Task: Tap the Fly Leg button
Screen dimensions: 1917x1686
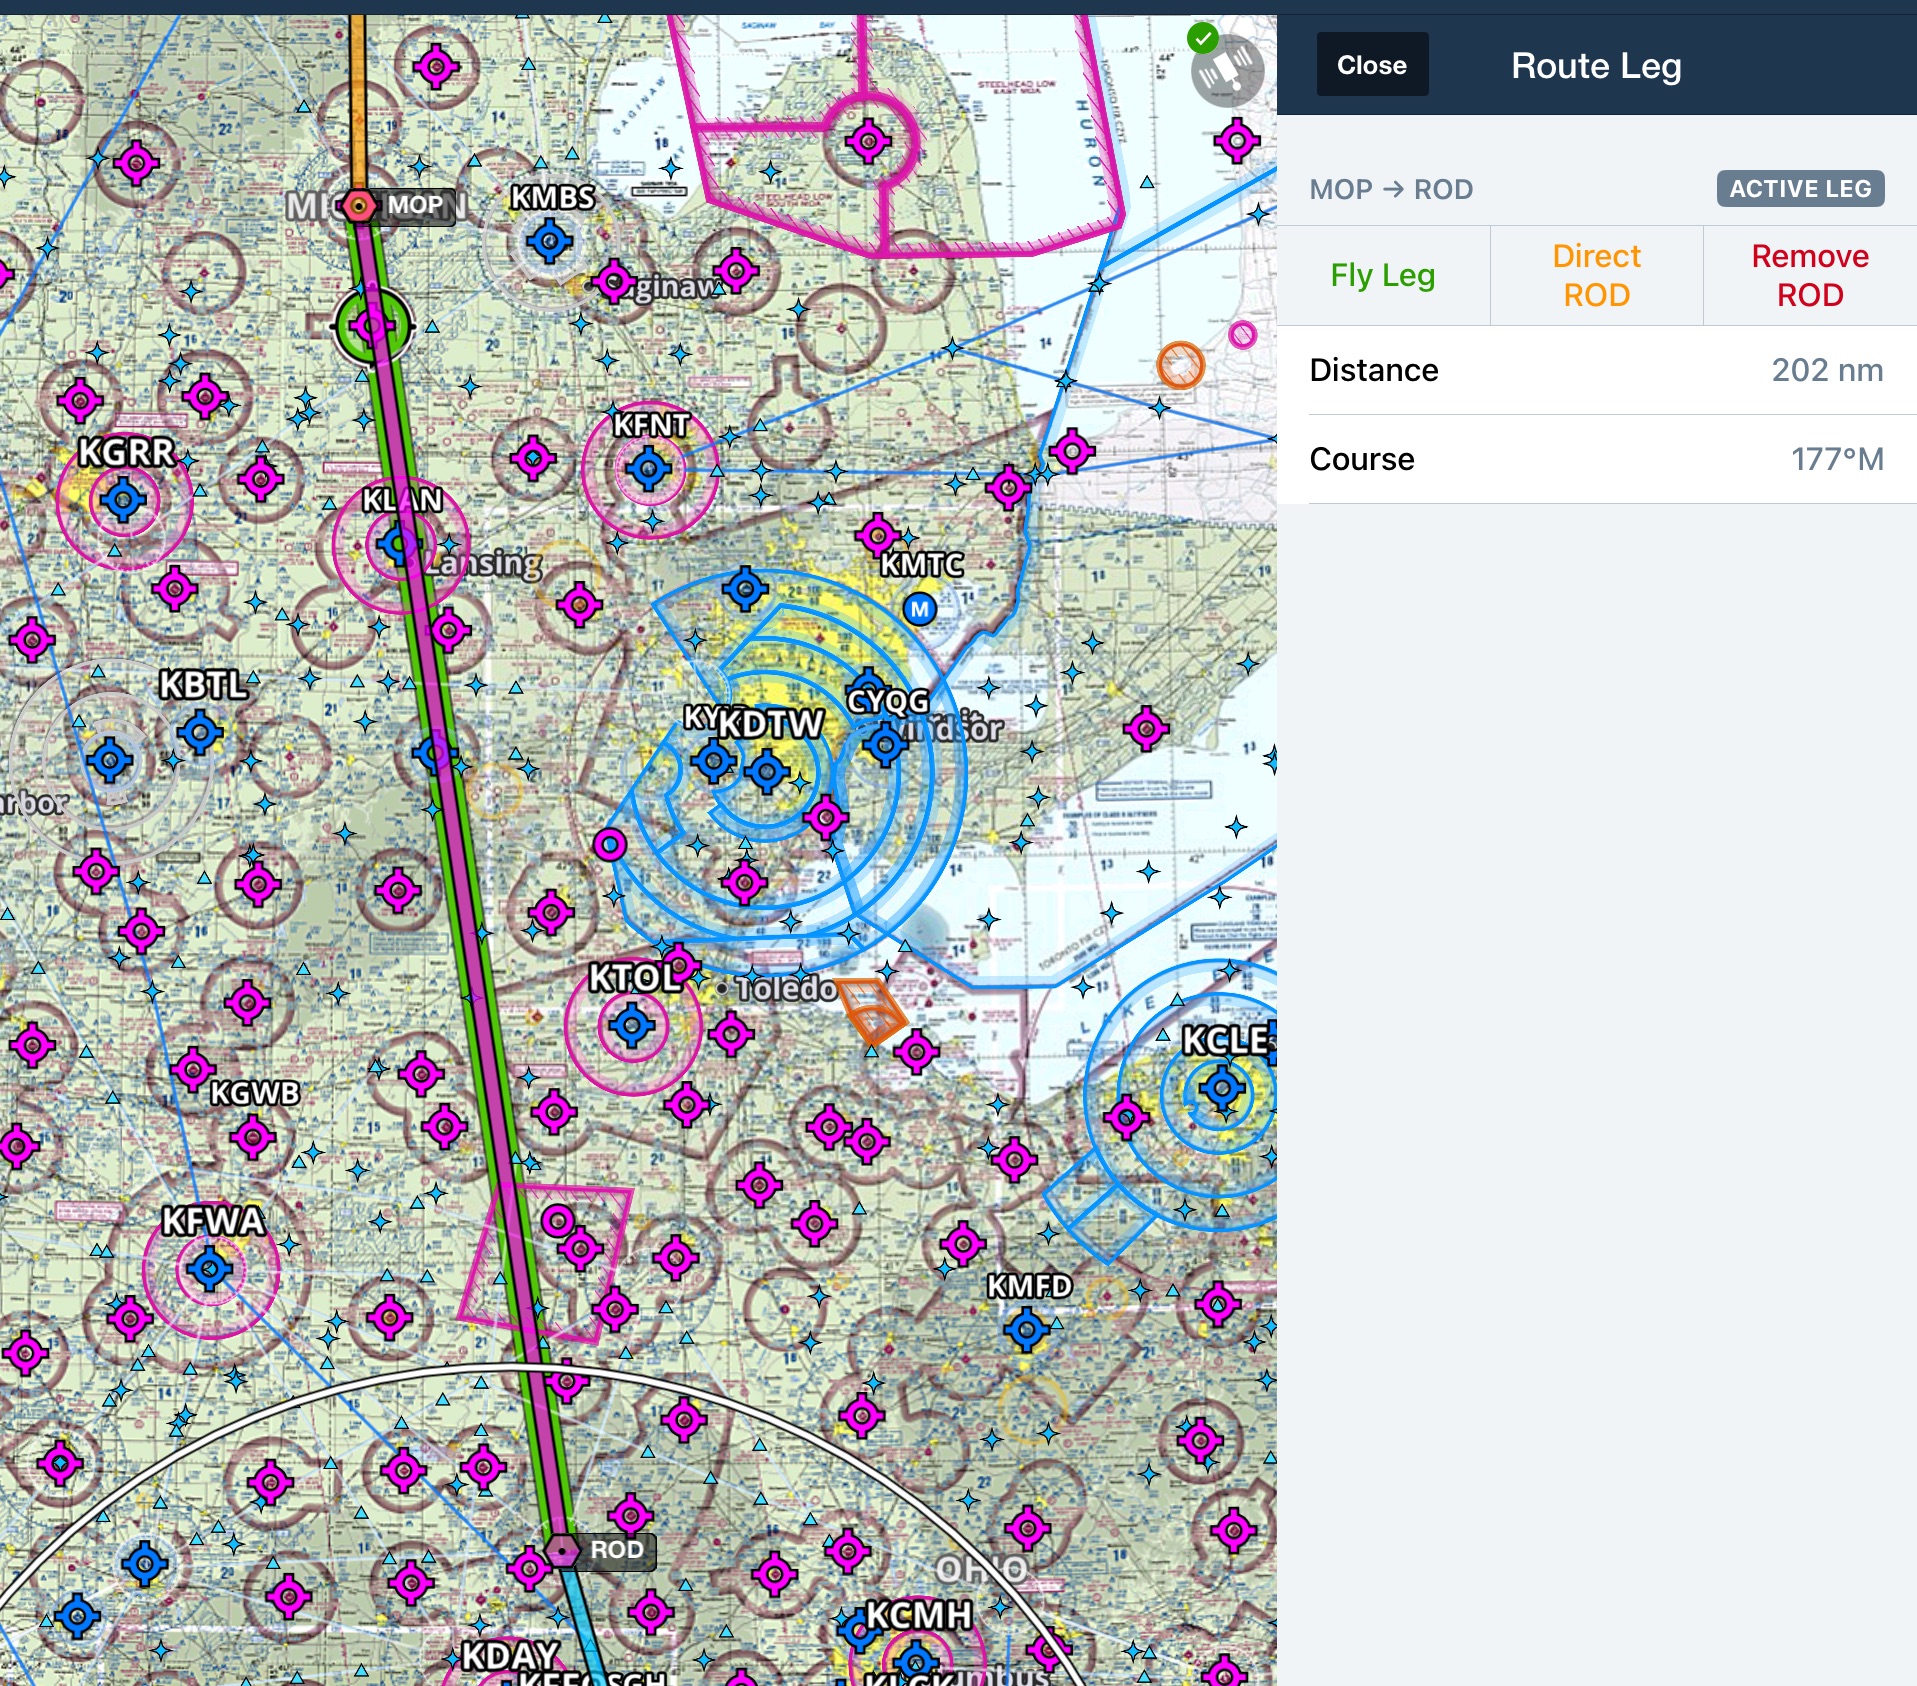Action: pos(1383,275)
